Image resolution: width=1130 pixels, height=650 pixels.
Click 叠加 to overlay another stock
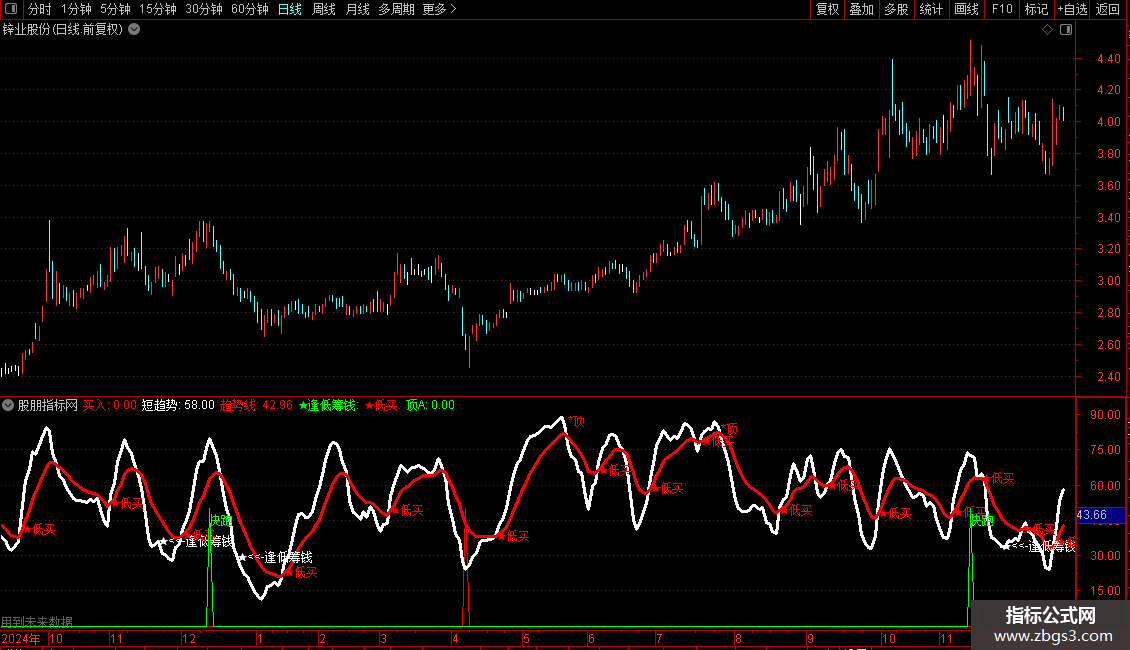pos(861,9)
